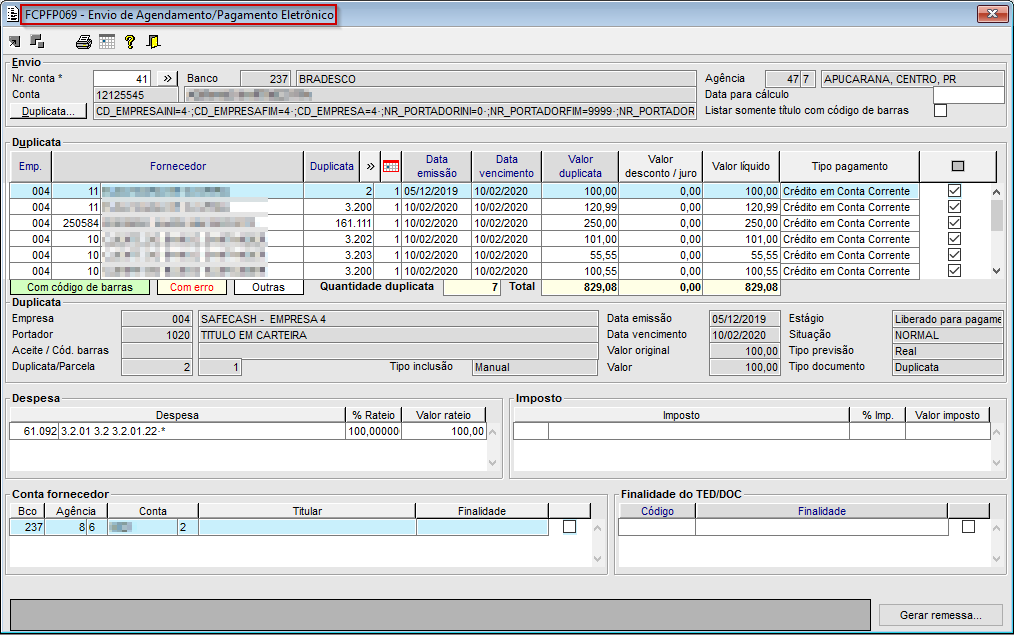Select the cell with valor 250,00 under Valor duplicata
Viewport: 1014px width, 635px height.
pyautogui.click(x=580, y=223)
